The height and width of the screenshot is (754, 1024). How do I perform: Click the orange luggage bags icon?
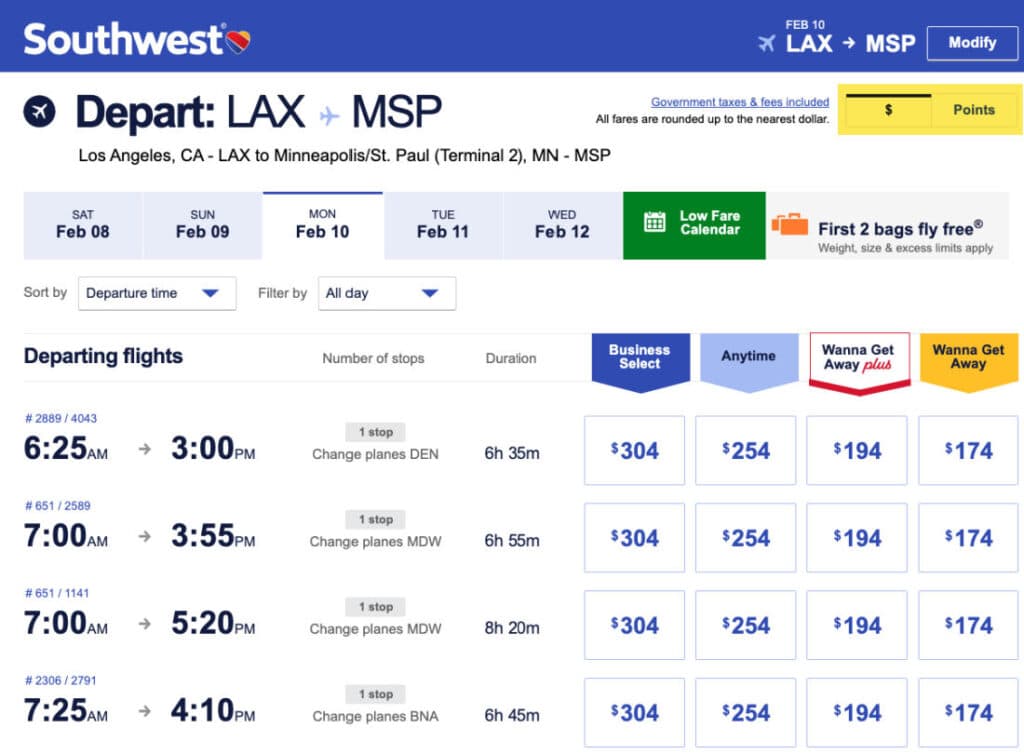[x=790, y=224]
